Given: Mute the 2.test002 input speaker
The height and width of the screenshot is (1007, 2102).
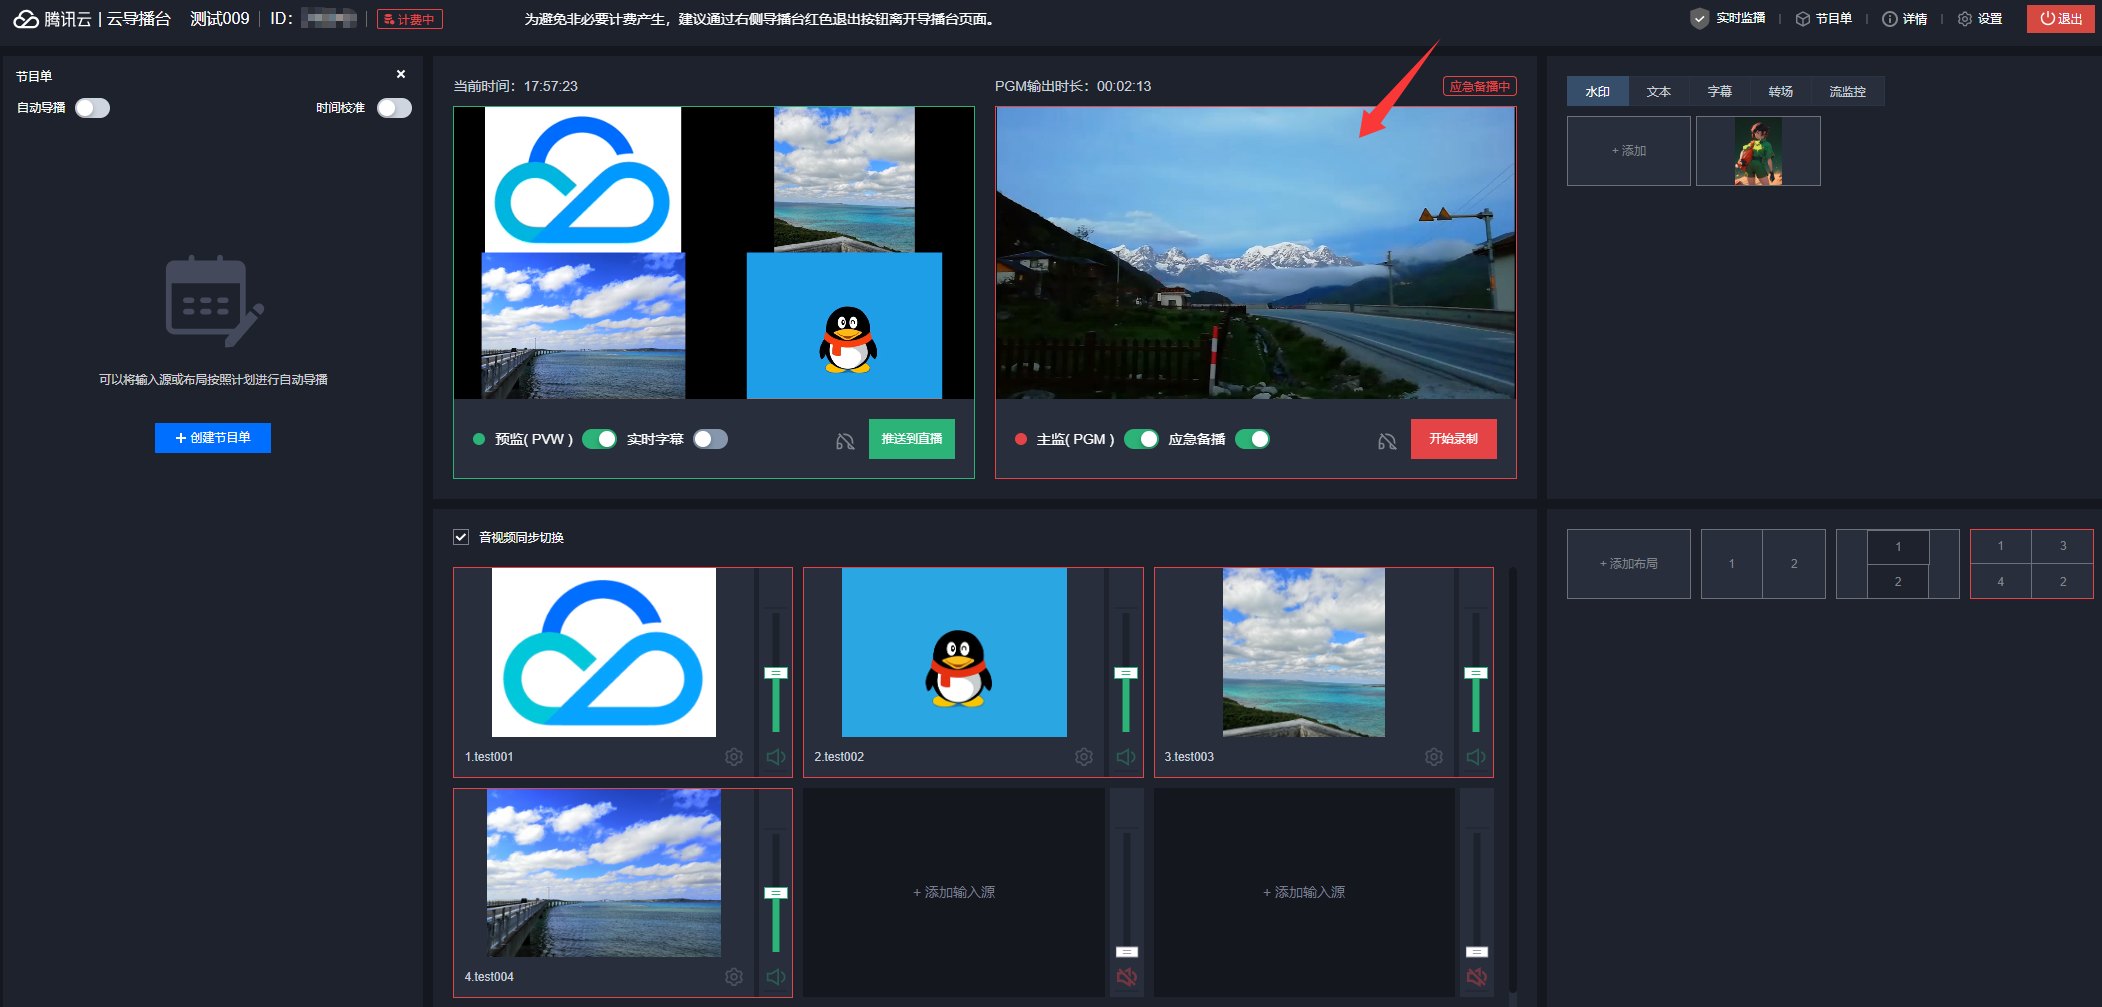Looking at the screenshot, I should (1126, 757).
